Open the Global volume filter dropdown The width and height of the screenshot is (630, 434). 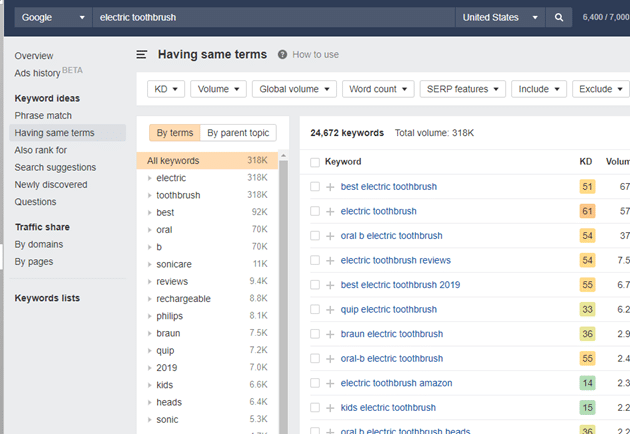pyautogui.click(x=294, y=89)
